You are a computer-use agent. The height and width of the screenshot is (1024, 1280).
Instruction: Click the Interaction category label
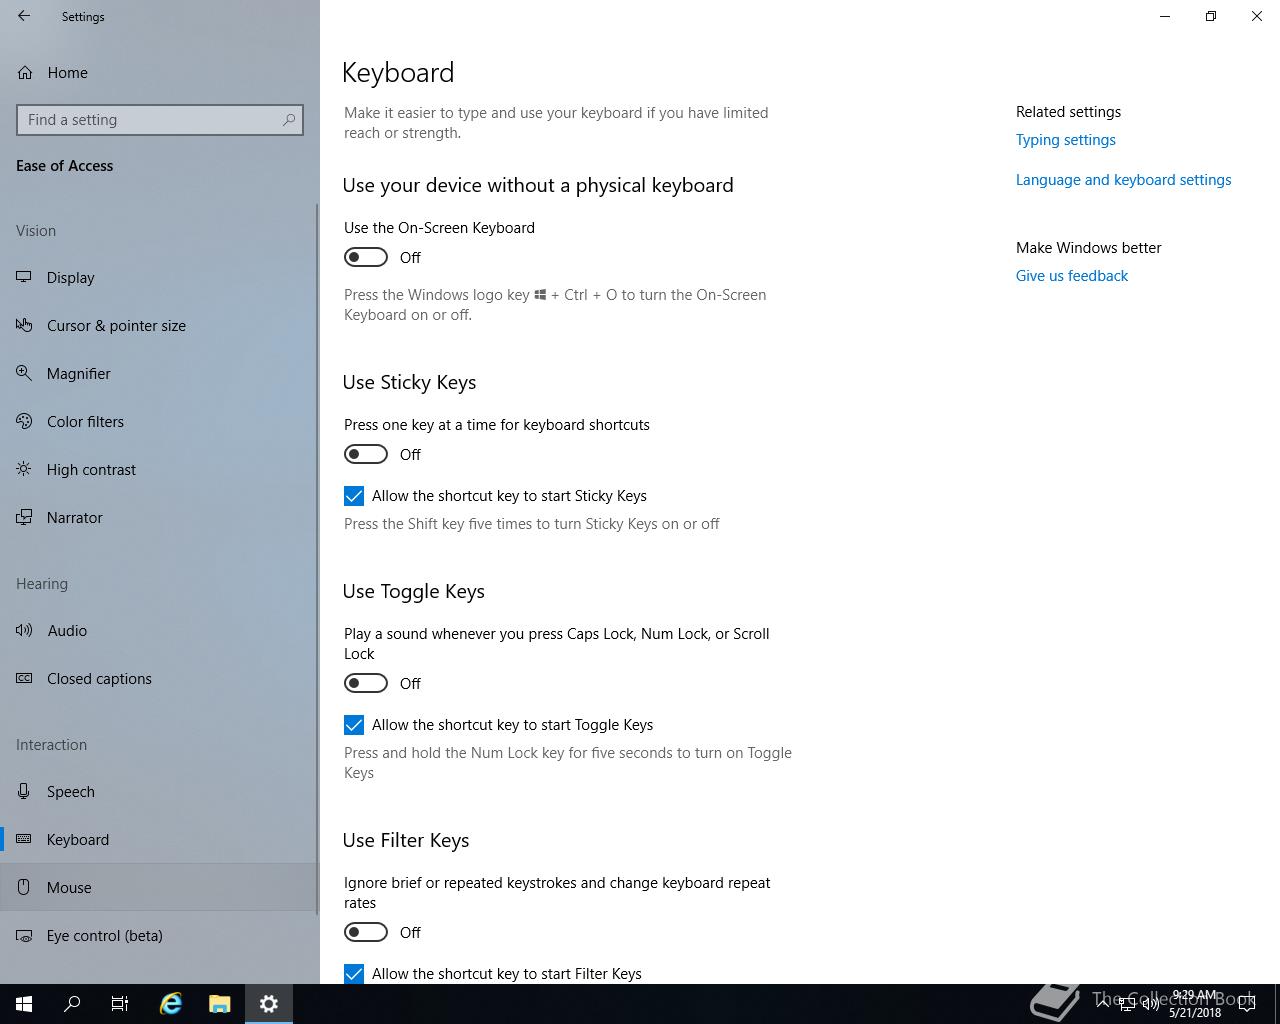[x=52, y=745]
